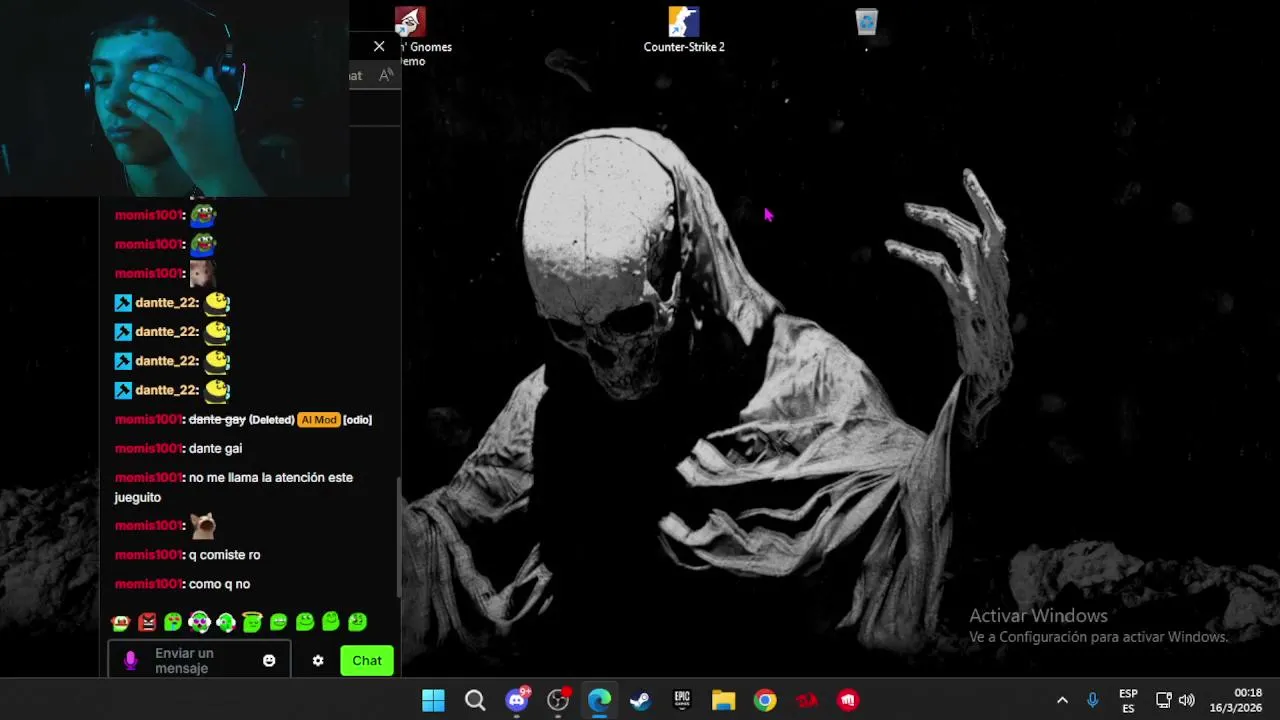This screenshot has height=720, width=1280.
Task: Pick the last winking green emote
Action: [x=357, y=622]
